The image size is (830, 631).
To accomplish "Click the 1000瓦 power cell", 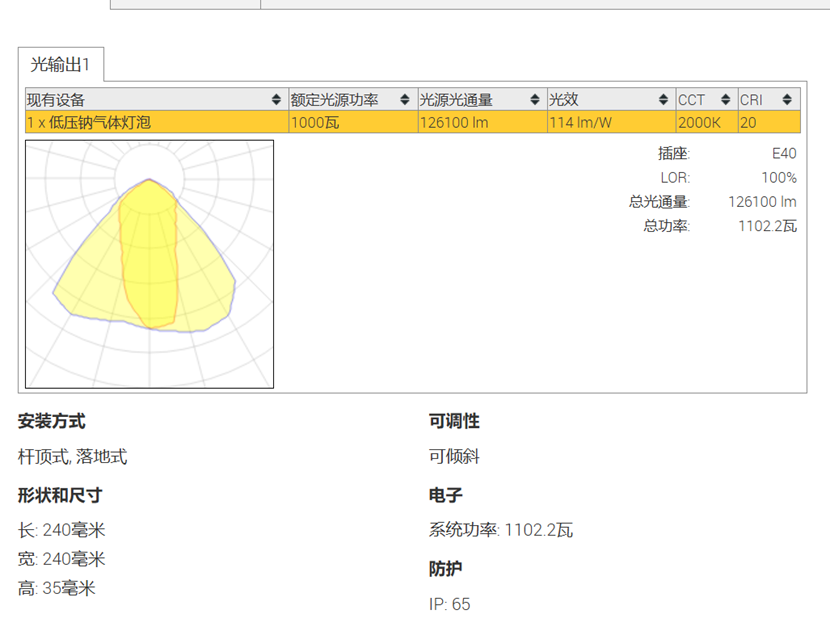I will point(353,122).
